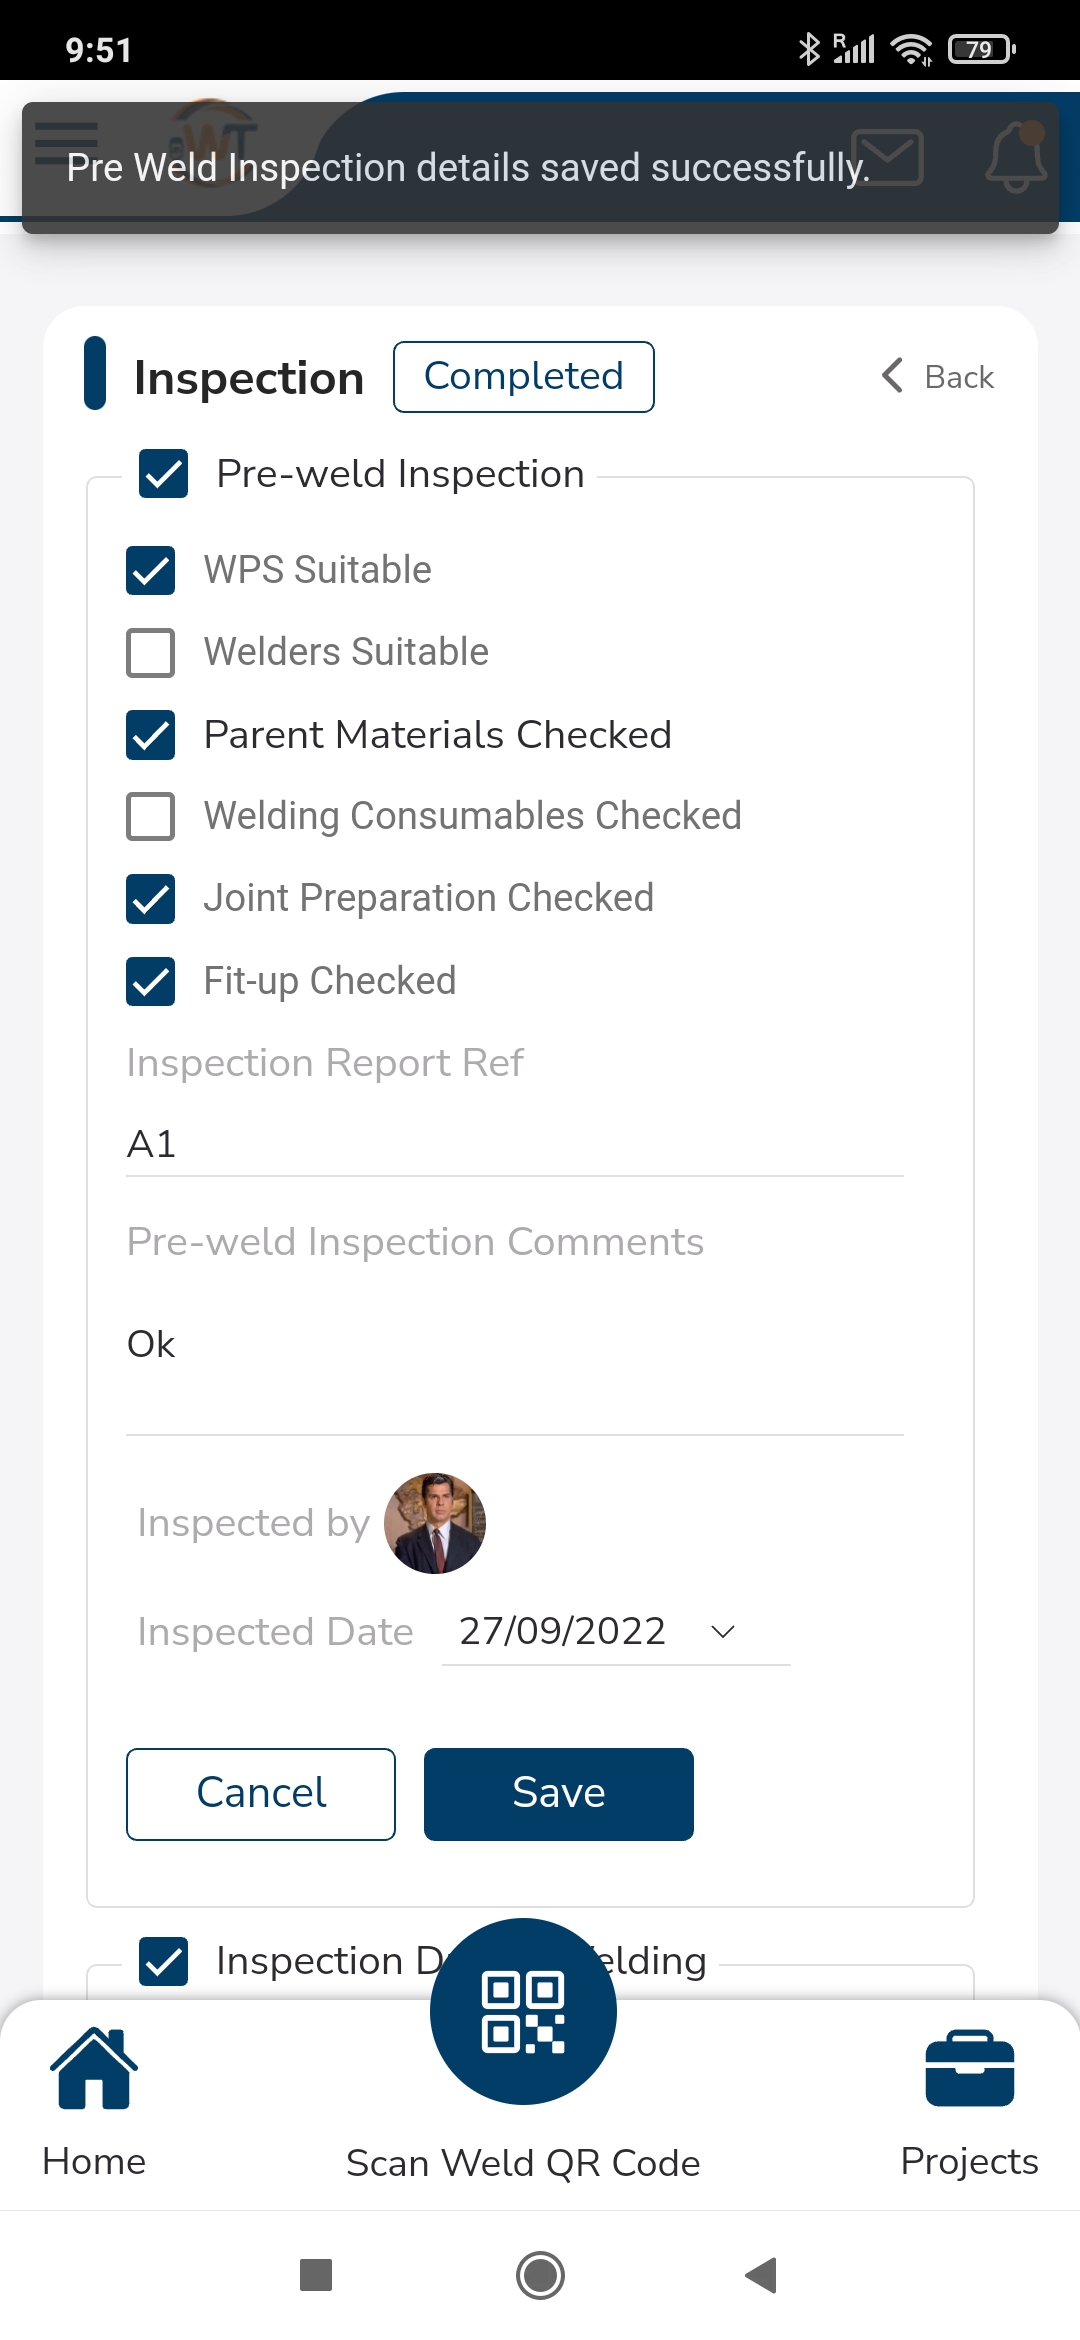Open the envelope messages icon
Image resolution: width=1080 pixels, height=2340 pixels.
[887, 157]
